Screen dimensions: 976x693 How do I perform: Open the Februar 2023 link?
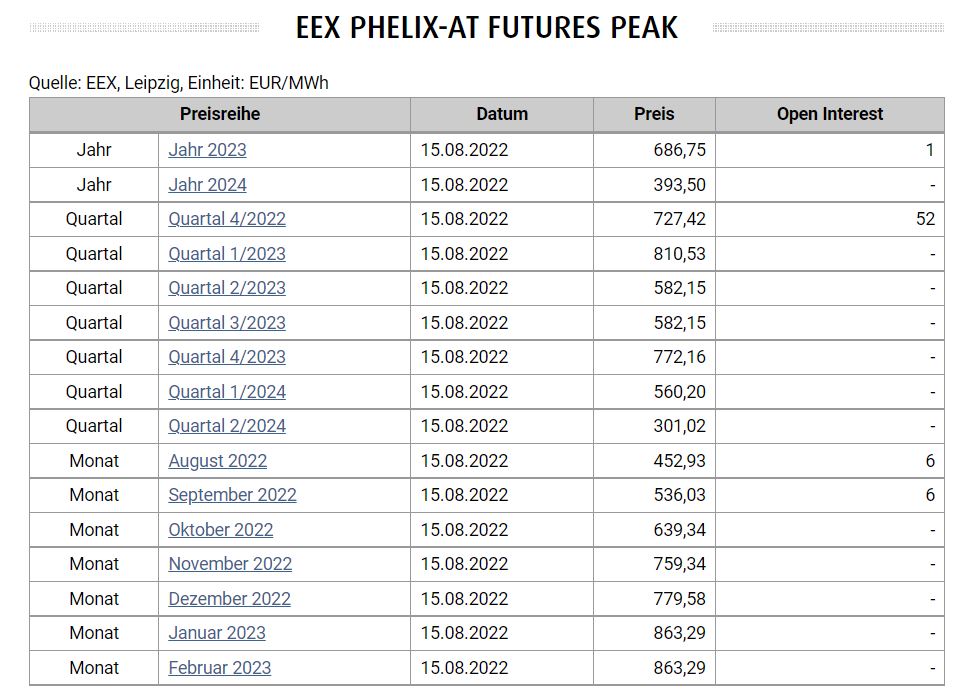[219, 668]
